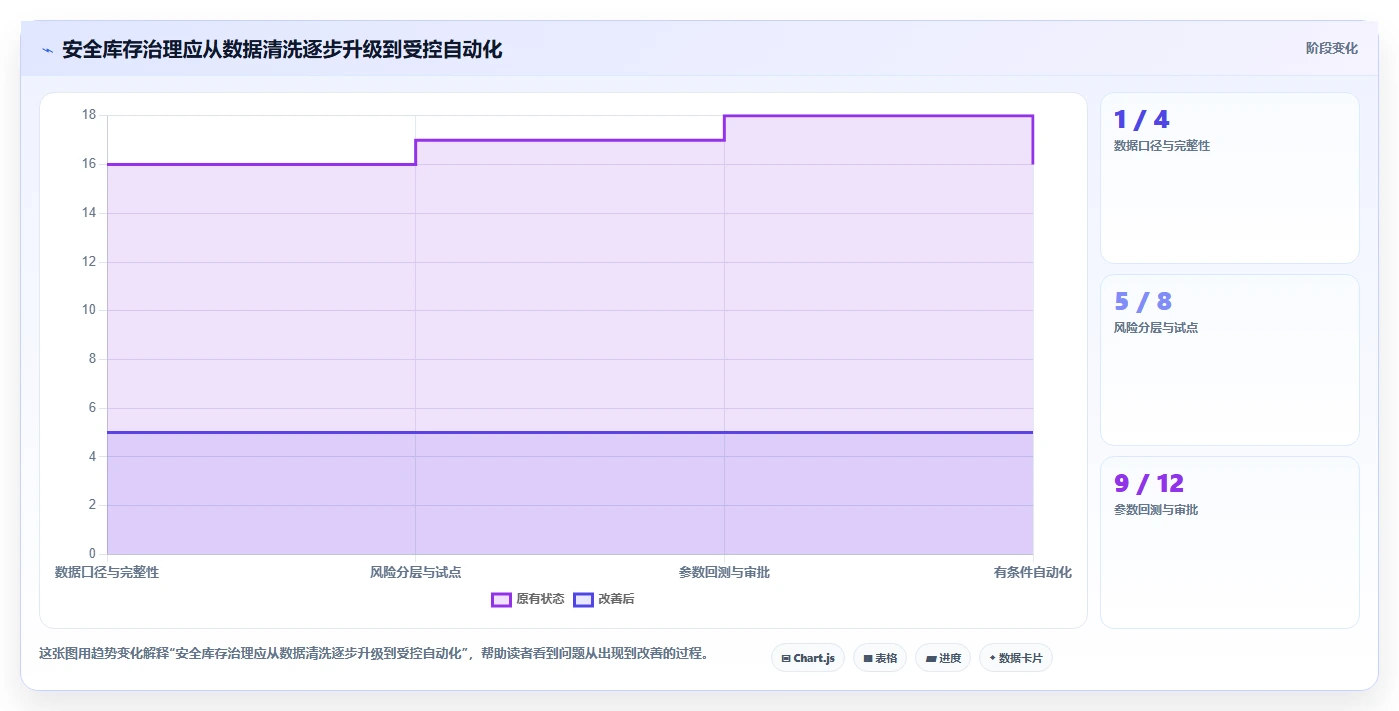
Task: Click the 阶段变化 label in header
Action: [x=1332, y=48]
